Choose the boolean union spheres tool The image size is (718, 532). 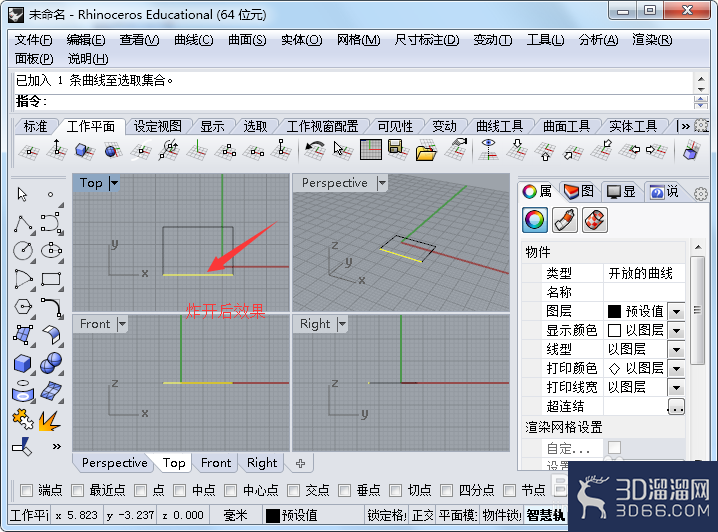pyautogui.click(x=51, y=363)
